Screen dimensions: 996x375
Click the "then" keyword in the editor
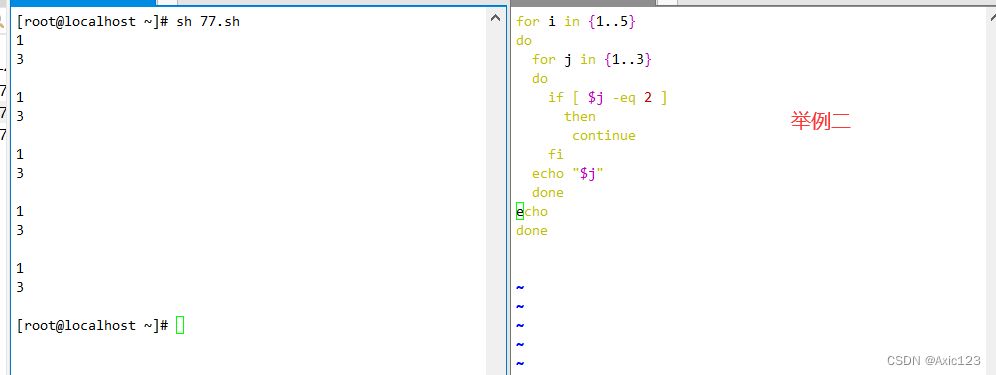pos(579,116)
